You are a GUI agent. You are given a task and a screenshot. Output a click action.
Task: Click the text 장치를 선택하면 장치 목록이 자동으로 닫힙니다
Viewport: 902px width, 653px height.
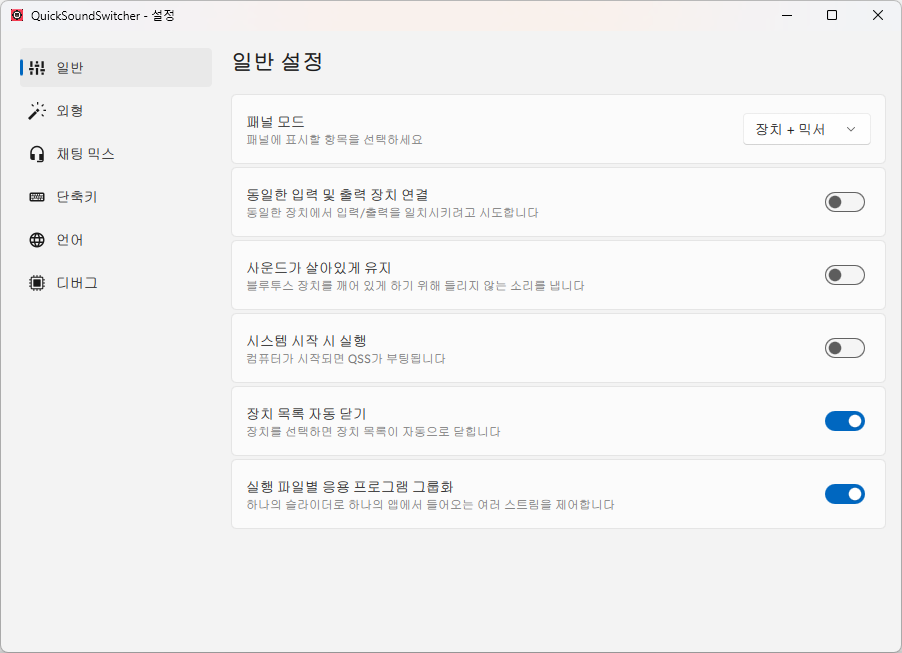point(373,432)
